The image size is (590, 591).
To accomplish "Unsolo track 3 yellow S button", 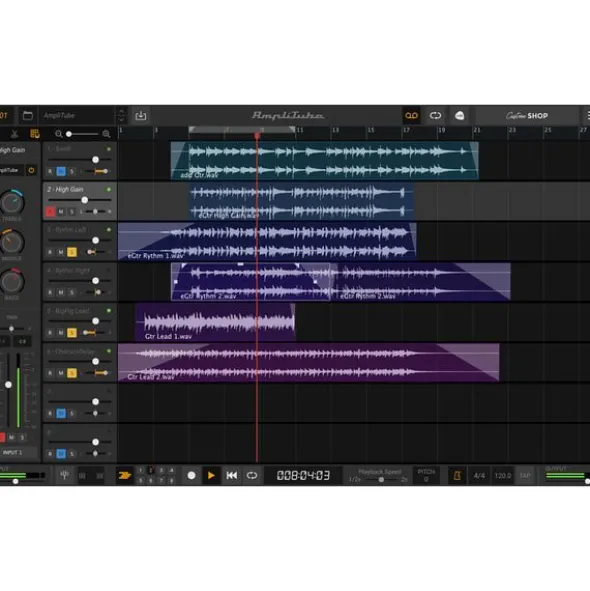I will tap(72, 252).
